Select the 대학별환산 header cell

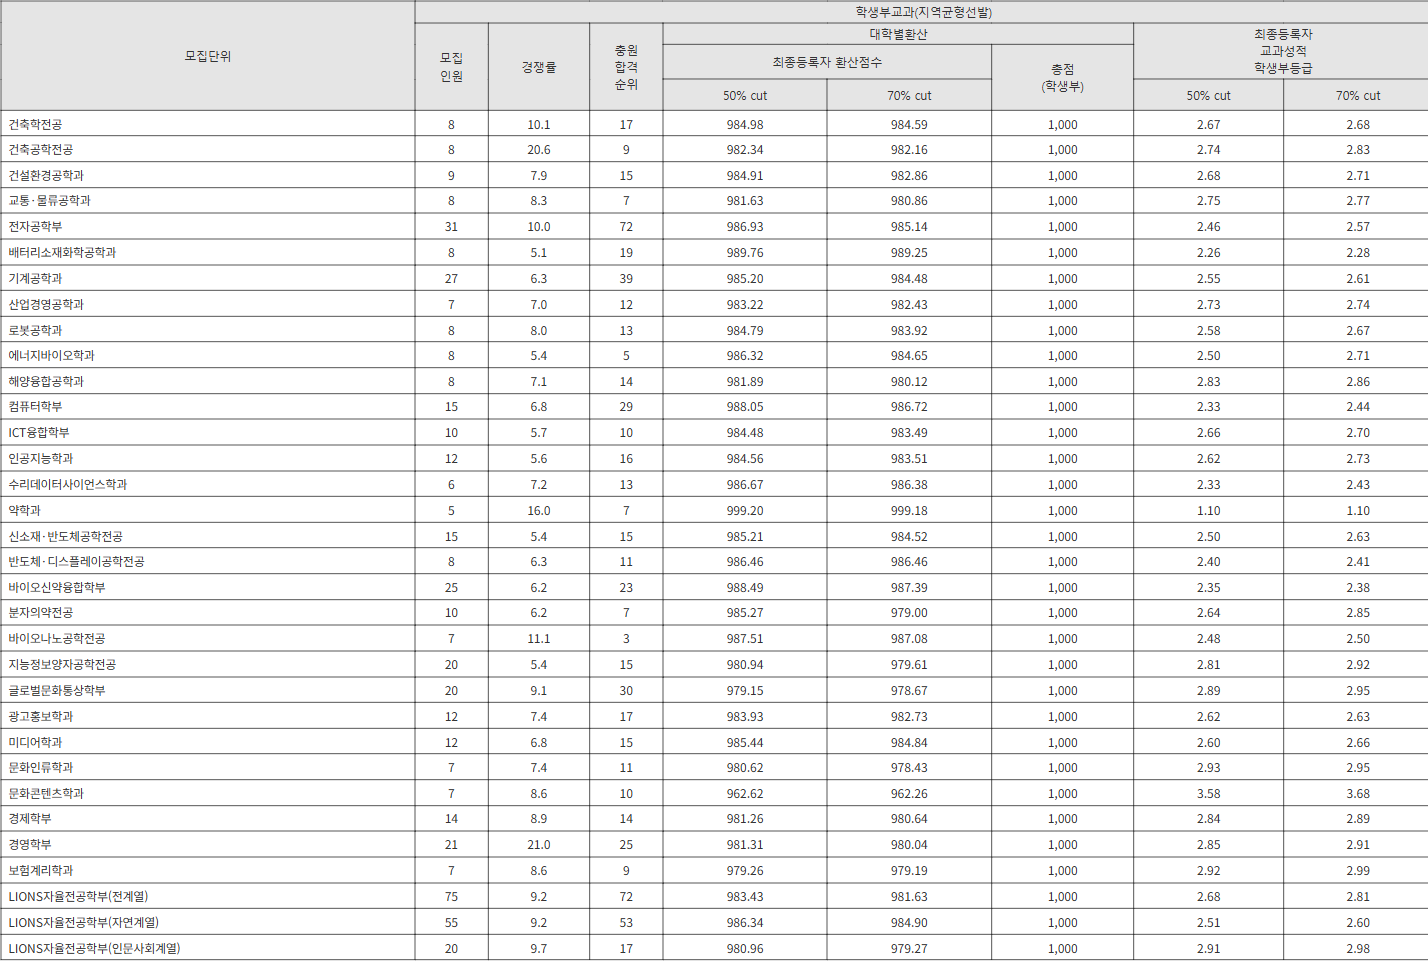coord(898,34)
